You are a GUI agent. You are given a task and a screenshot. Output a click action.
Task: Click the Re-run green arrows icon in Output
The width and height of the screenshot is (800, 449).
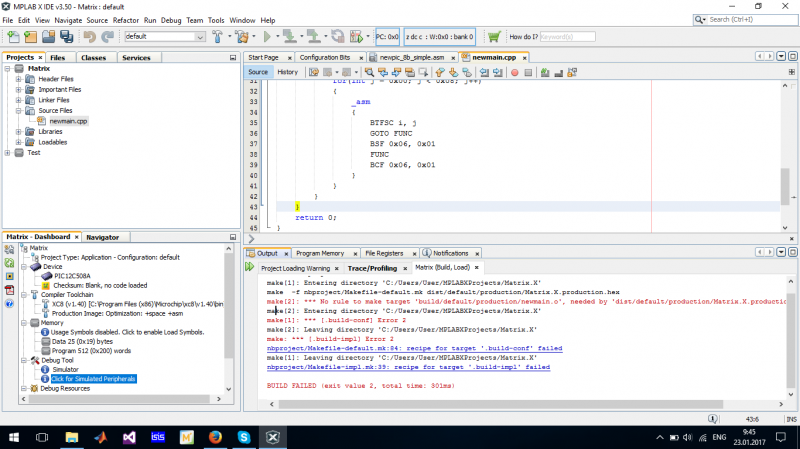[249, 267]
